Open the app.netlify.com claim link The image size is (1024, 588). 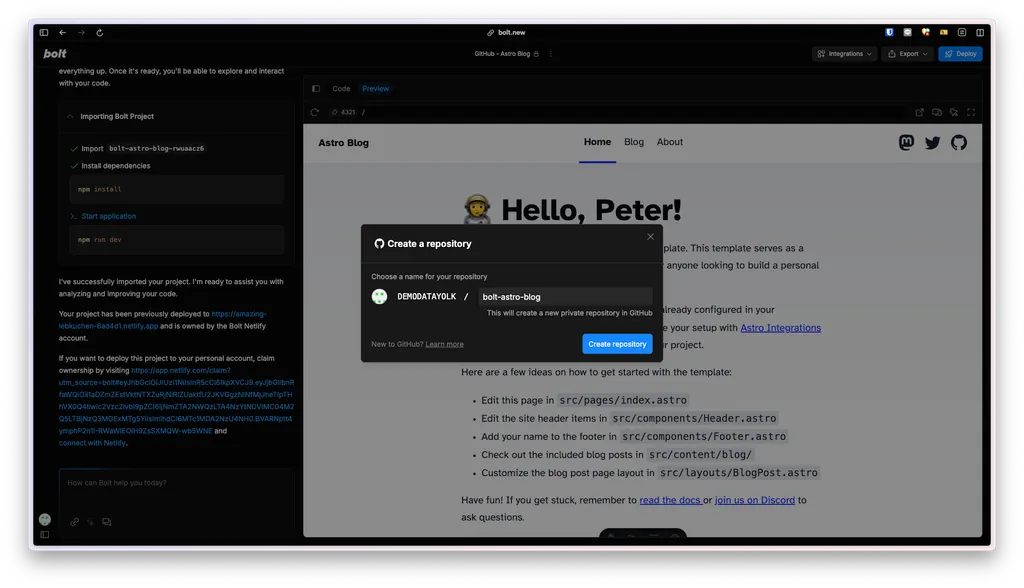[176, 400]
